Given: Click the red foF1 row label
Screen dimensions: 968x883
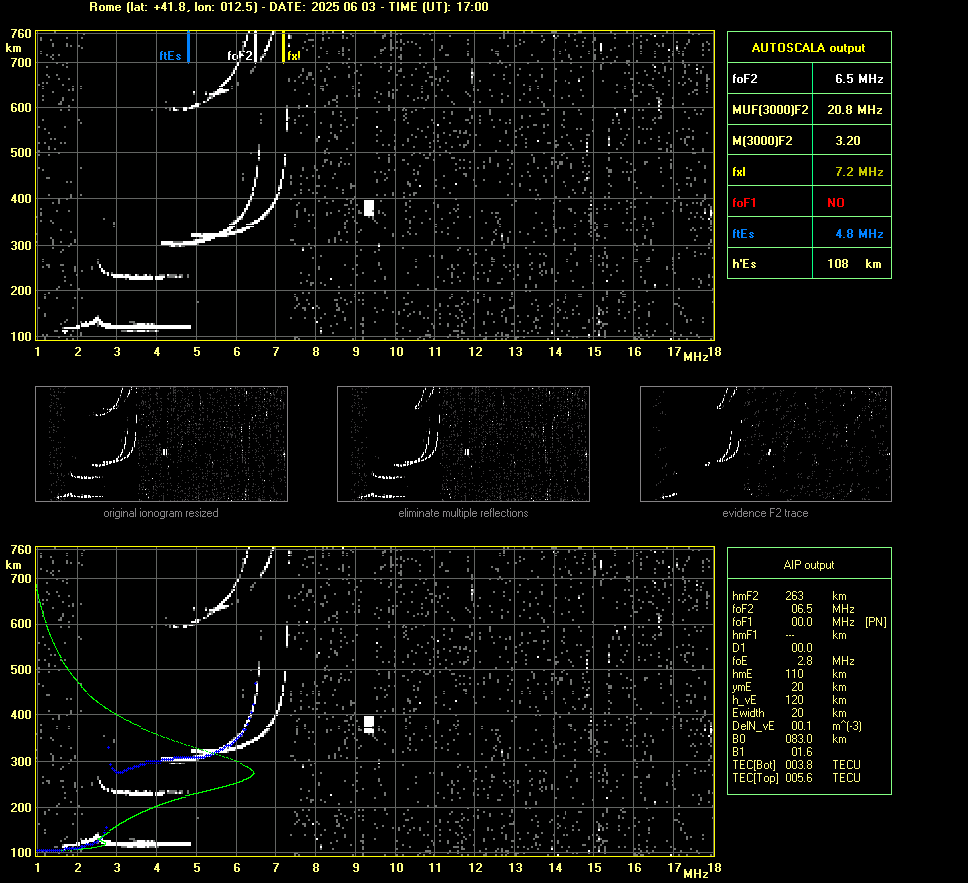Looking at the screenshot, I should (746, 203).
